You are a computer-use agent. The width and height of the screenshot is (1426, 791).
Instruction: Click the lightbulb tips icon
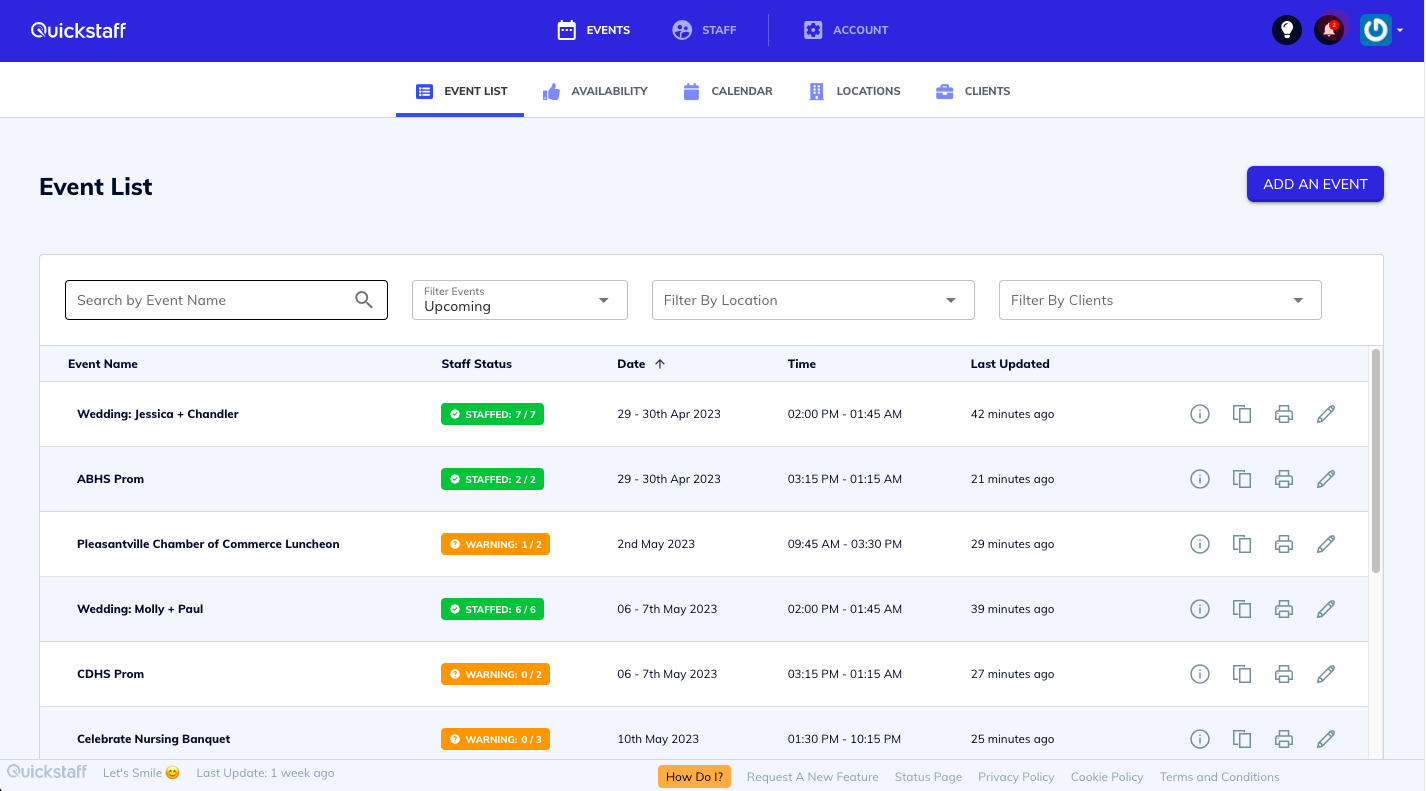(x=1286, y=29)
